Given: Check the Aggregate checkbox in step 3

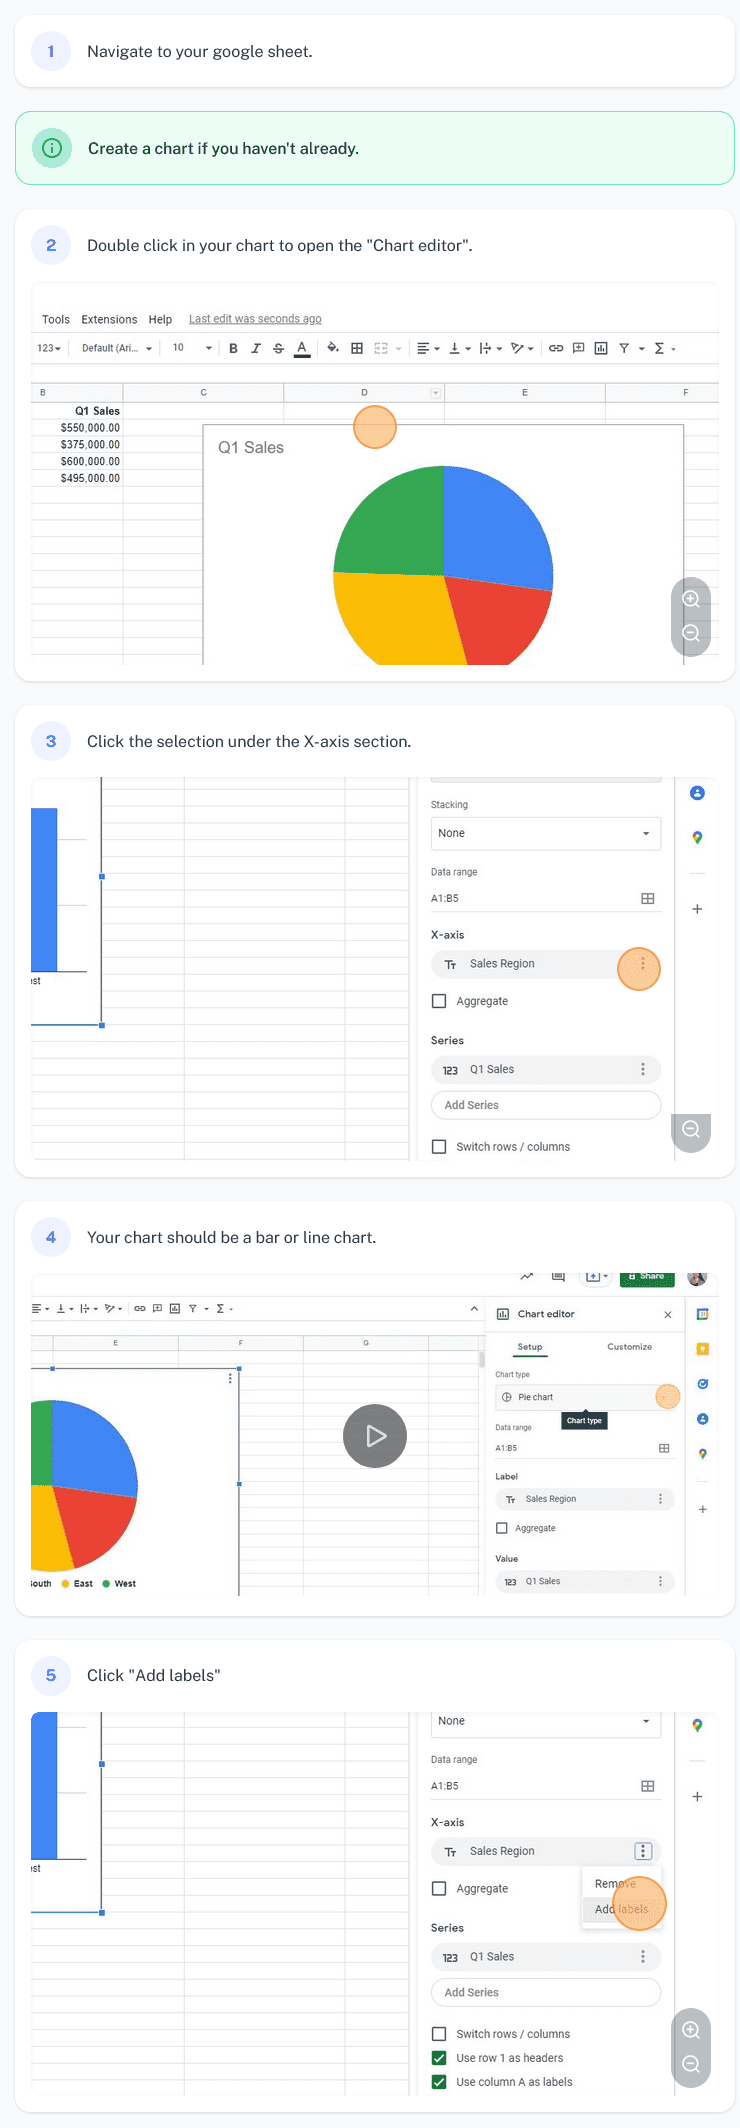Looking at the screenshot, I should (439, 1001).
